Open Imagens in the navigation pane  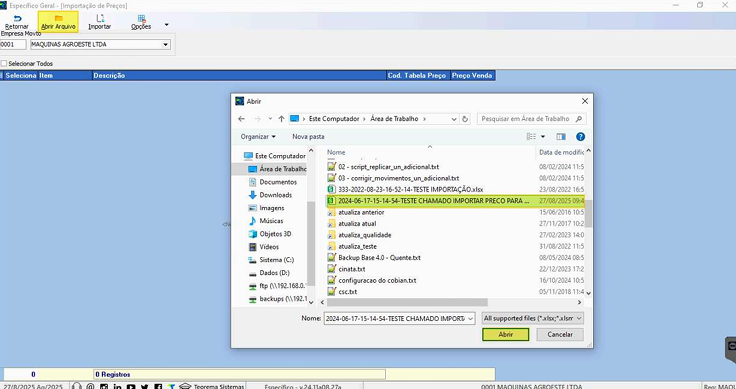pyautogui.click(x=266, y=208)
